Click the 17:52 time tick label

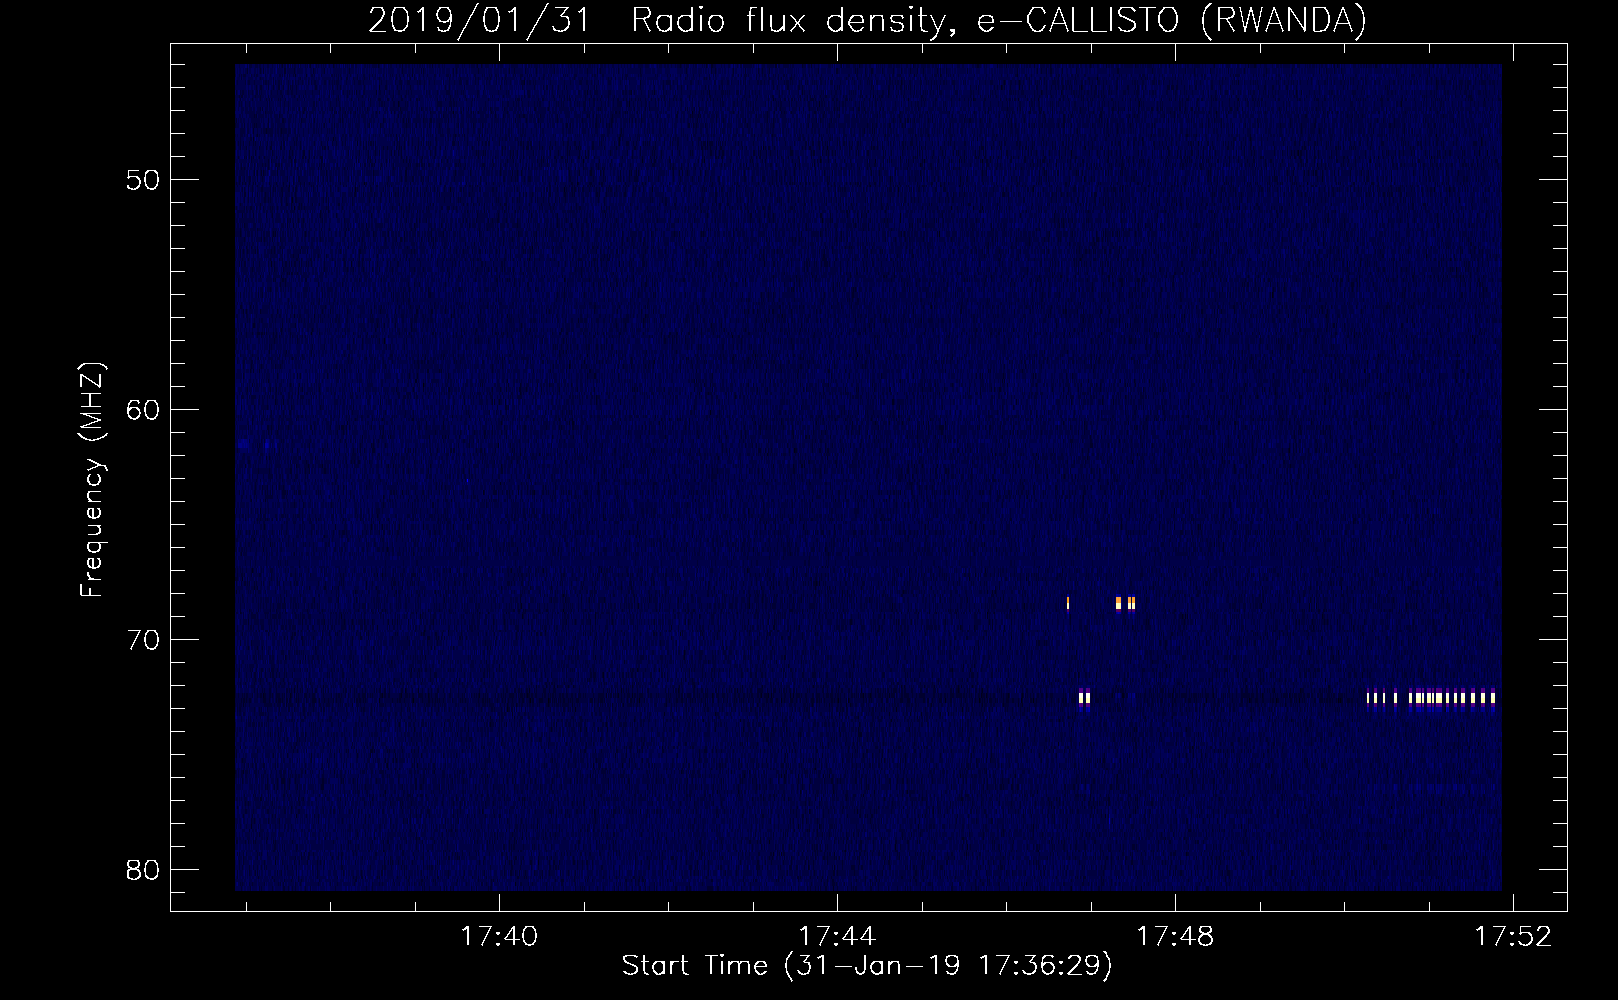1514,936
